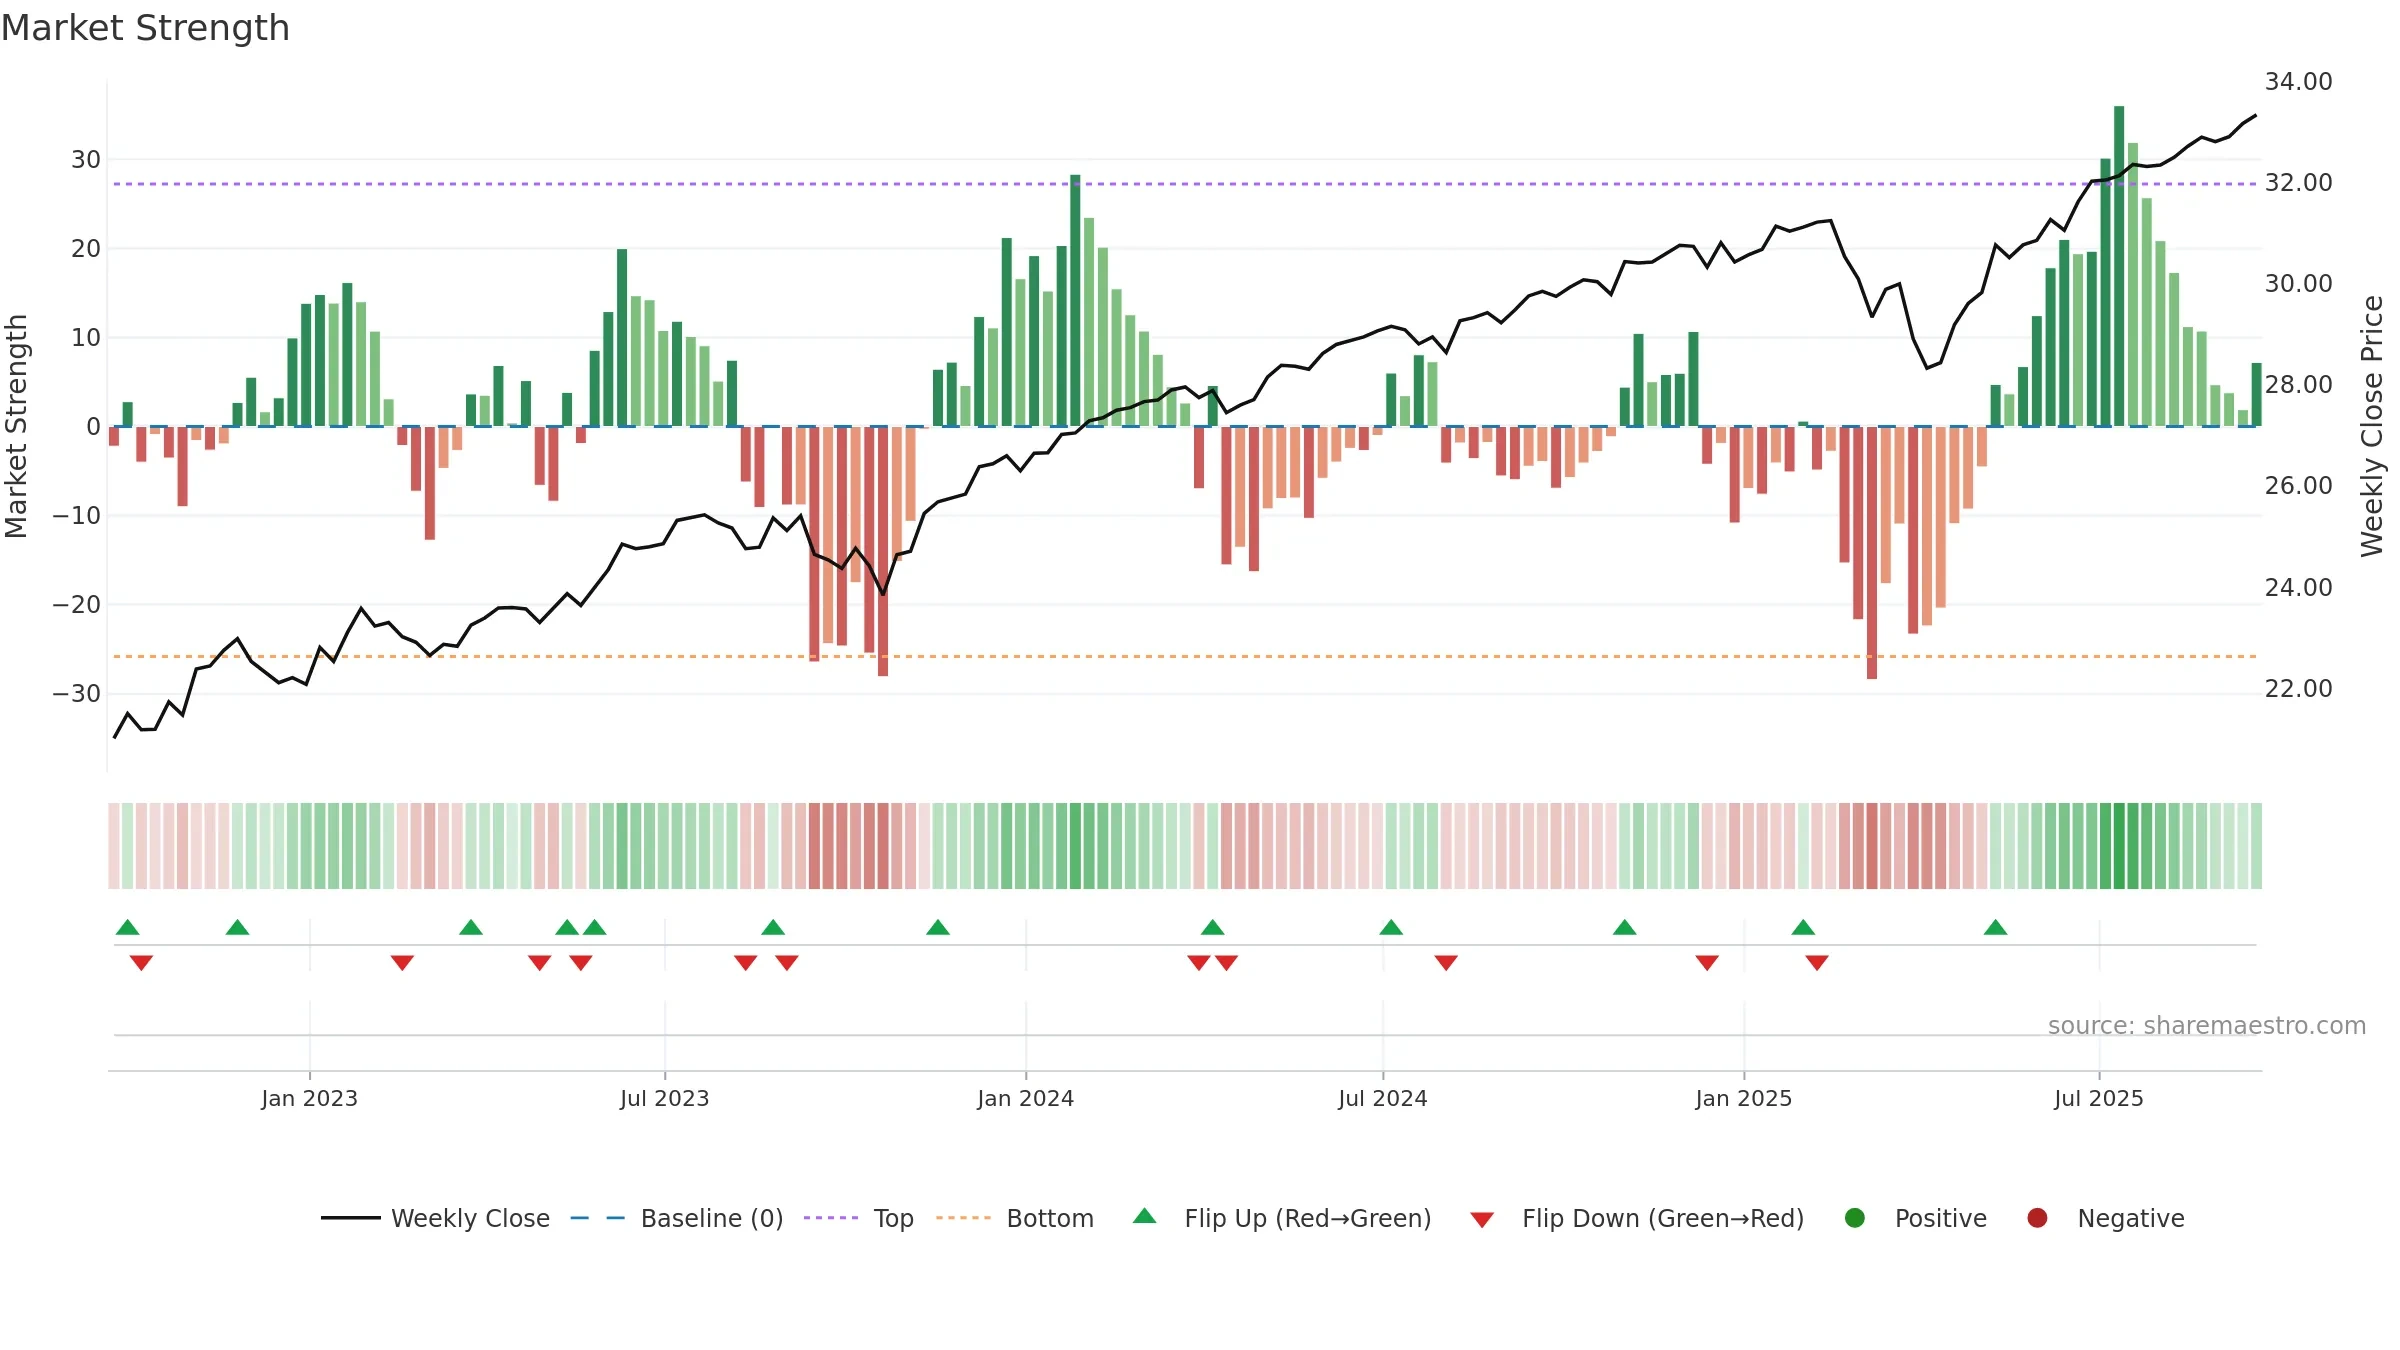The image size is (2400, 1350).
Task: Click the Weekly Close legend entry
Action: (435, 1218)
